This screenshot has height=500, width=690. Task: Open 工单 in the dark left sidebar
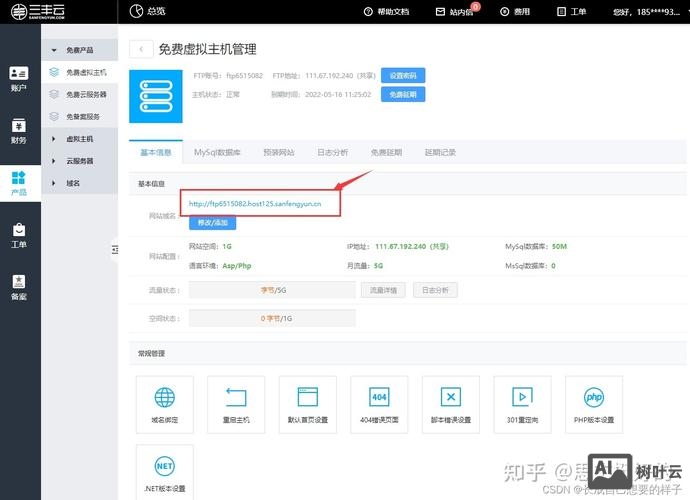(18, 235)
